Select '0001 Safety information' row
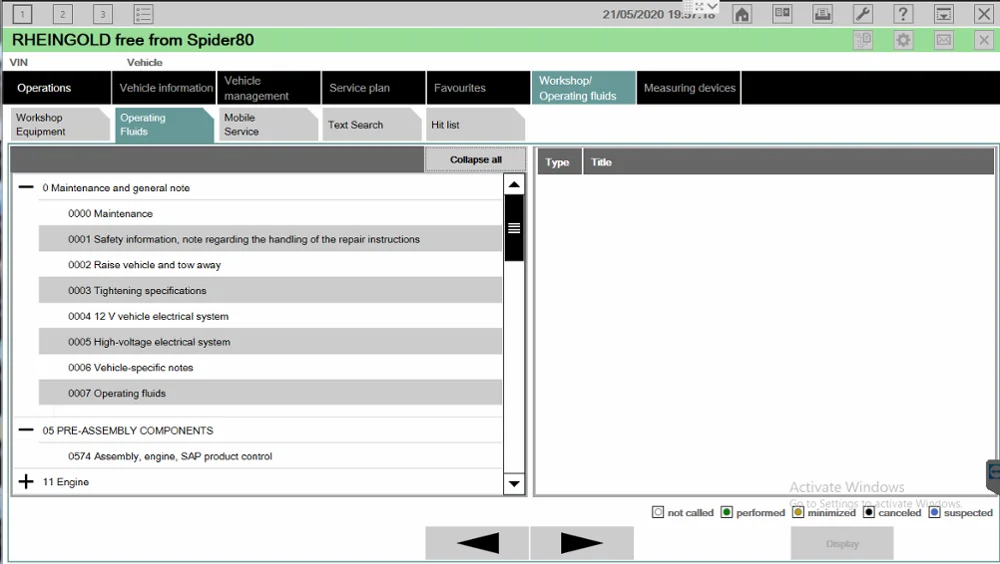This screenshot has height=564, width=1000. [x=270, y=239]
